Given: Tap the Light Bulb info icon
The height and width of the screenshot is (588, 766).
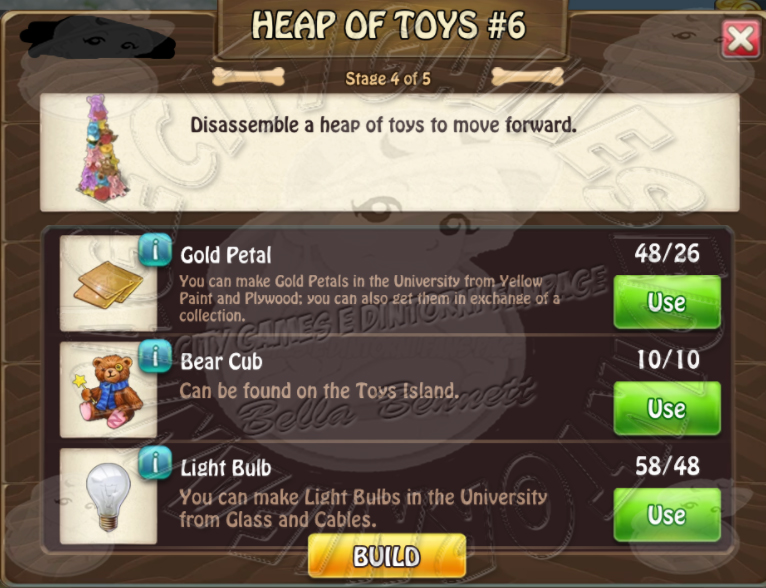Looking at the screenshot, I should click(x=155, y=462).
